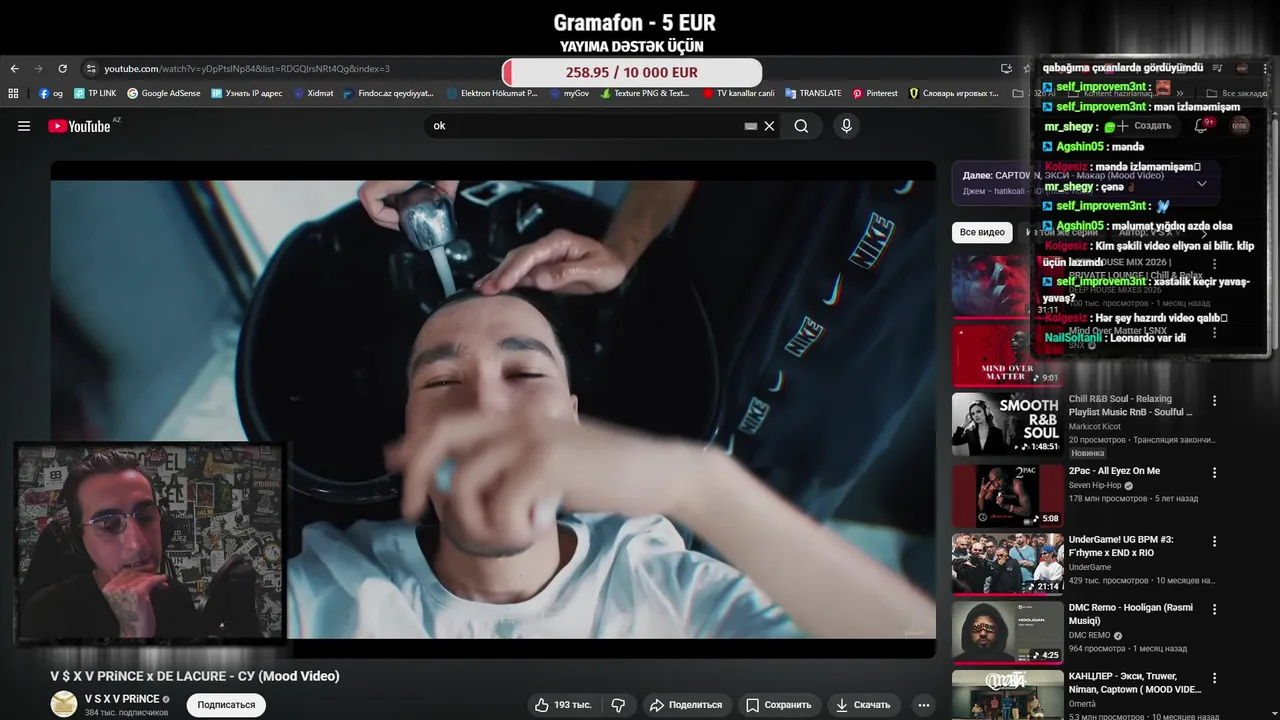Open the V $ X V PRiNCE channel avatar
Viewport: 1280px width, 720px height.
pos(64,704)
